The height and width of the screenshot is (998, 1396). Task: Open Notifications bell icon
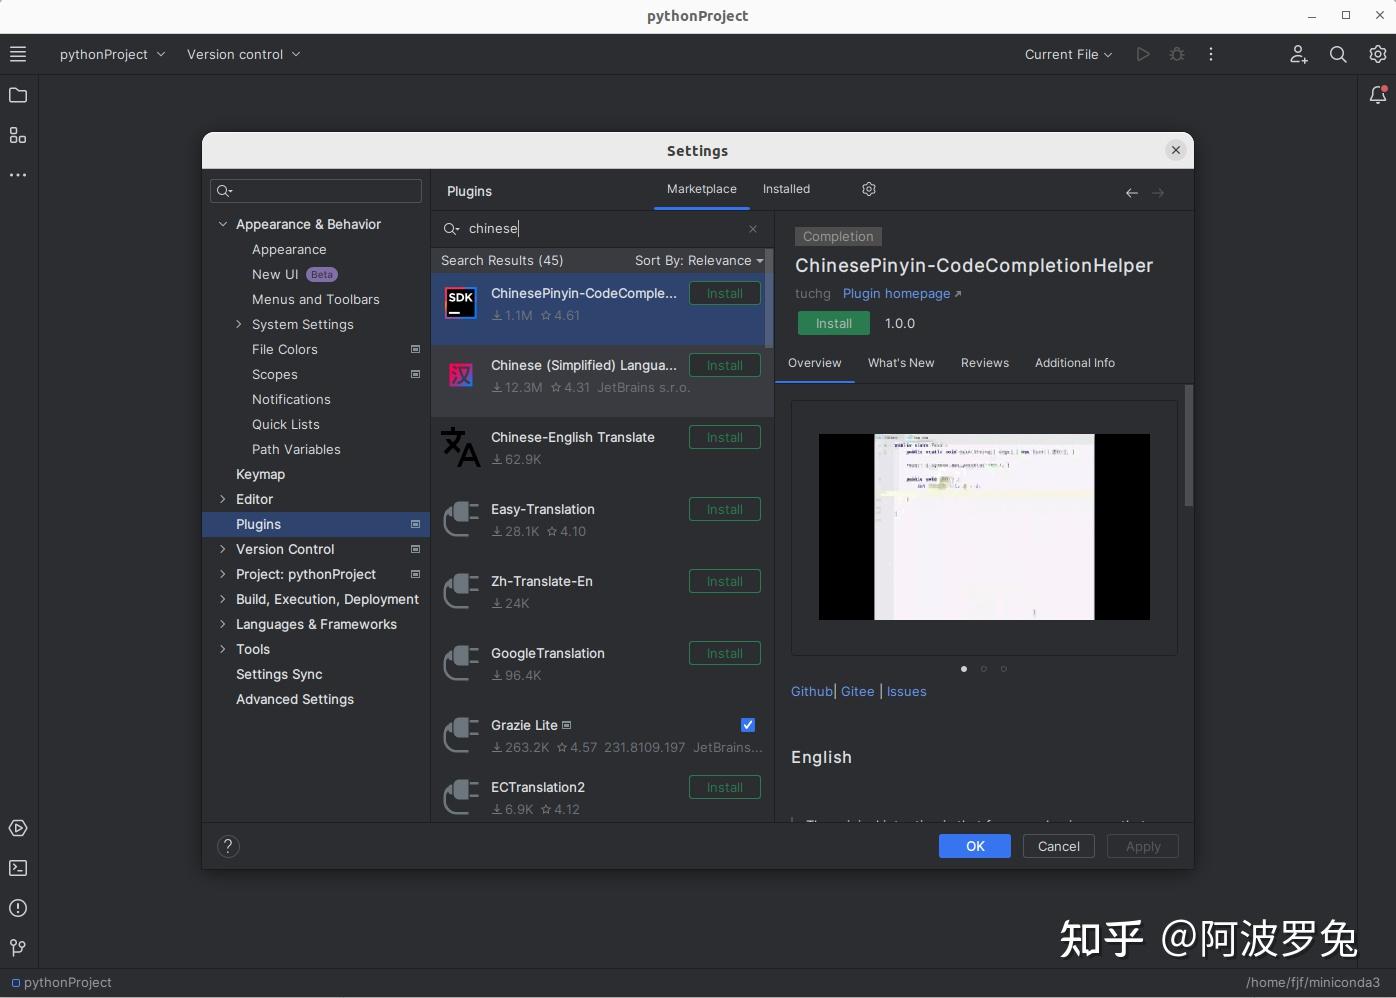tap(1378, 95)
